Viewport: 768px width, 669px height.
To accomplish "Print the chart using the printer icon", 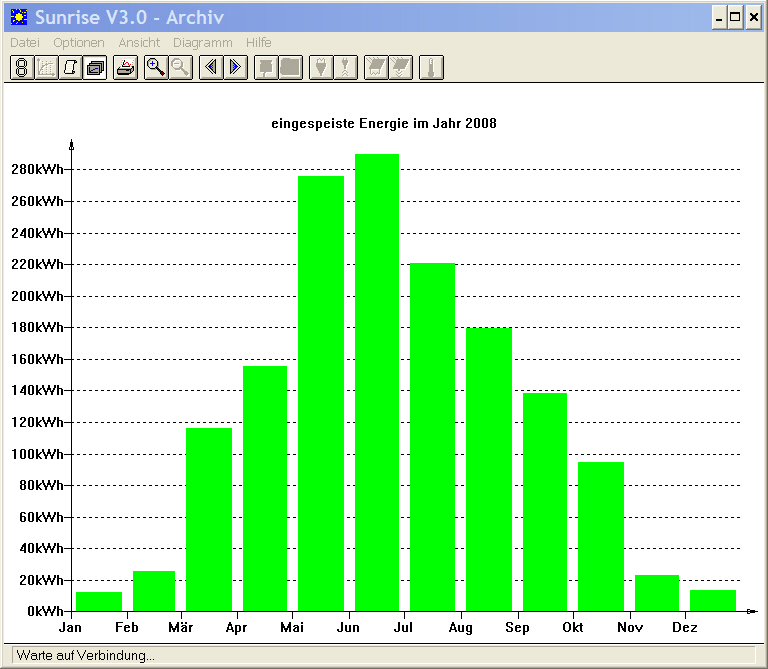I will click(x=125, y=68).
